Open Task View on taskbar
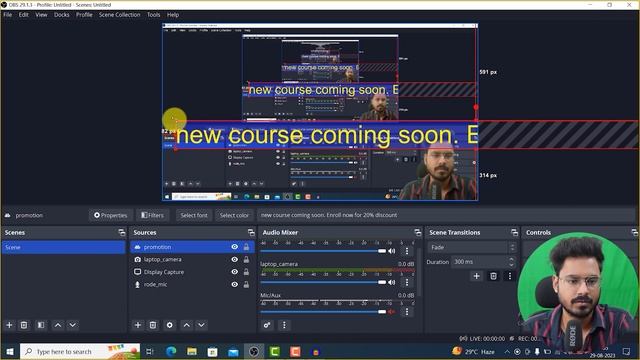640x360 pixels. click(x=149, y=351)
